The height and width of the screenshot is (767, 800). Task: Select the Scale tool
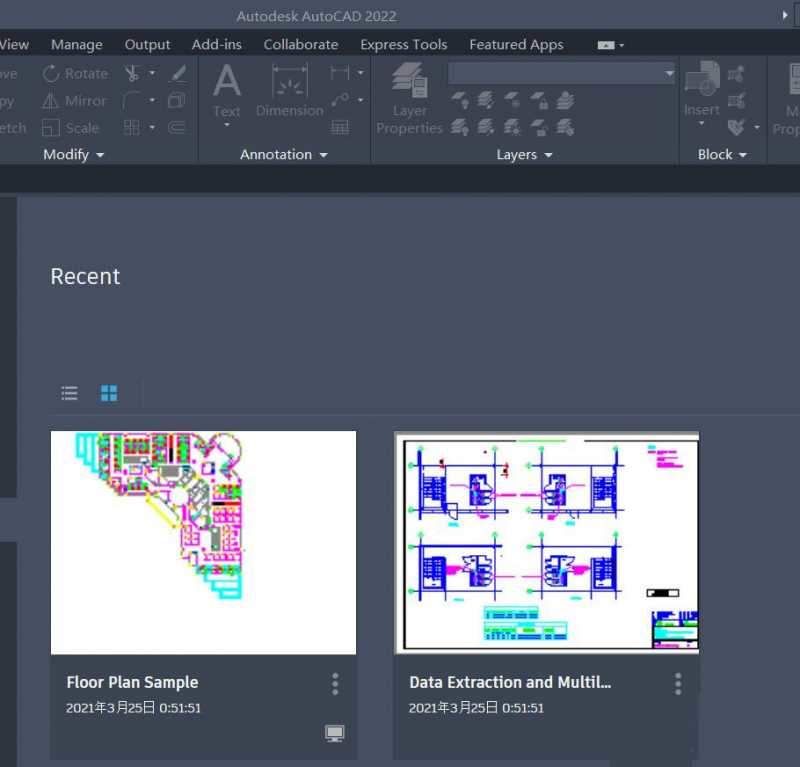(x=74, y=127)
